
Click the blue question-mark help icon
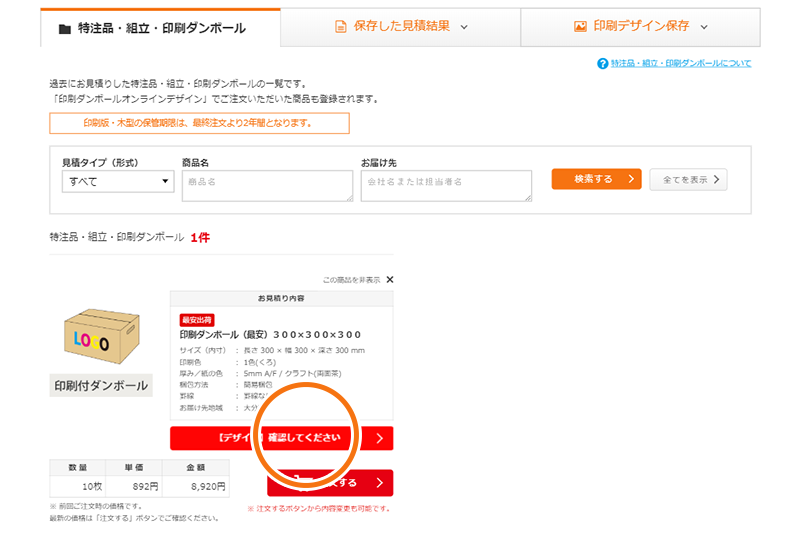(603, 63)
